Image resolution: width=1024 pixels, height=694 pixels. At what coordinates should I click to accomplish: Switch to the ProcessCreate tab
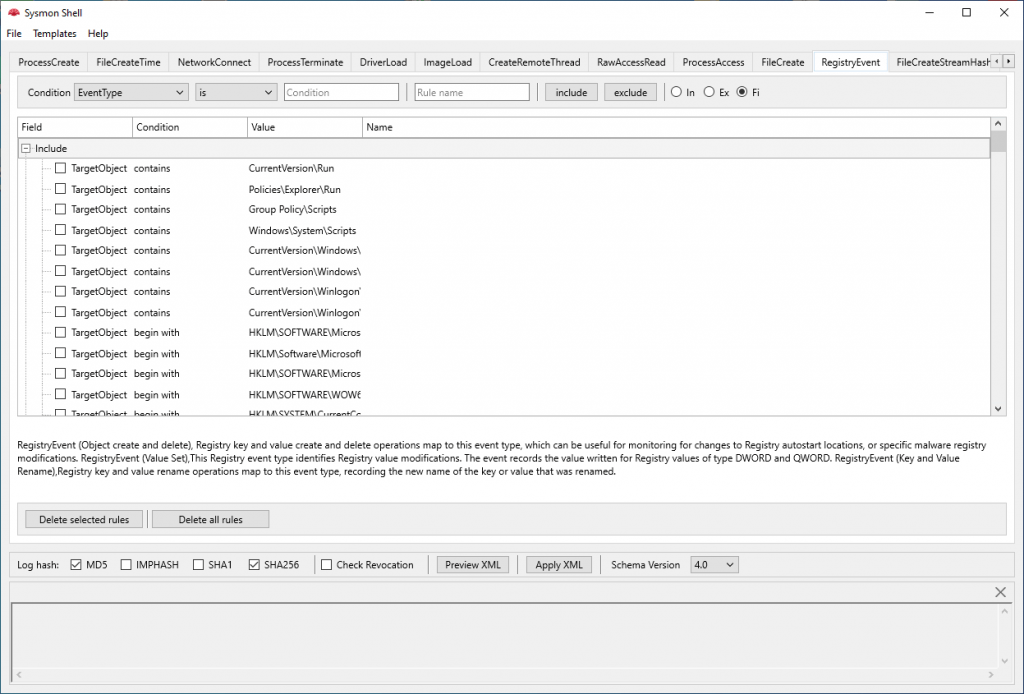pyautogui.click(x=47, y=61)
